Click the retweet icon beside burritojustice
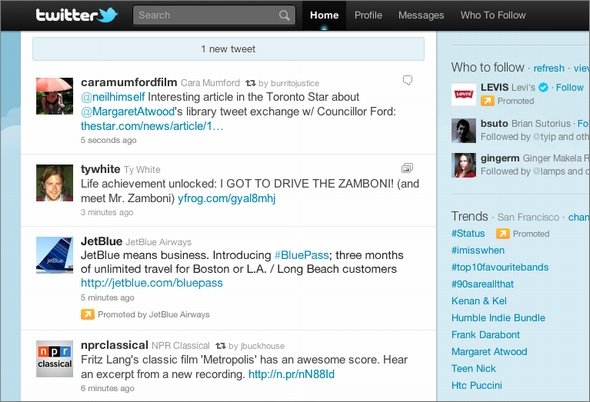This screenshot has height=402, width=590. [251, 83]
